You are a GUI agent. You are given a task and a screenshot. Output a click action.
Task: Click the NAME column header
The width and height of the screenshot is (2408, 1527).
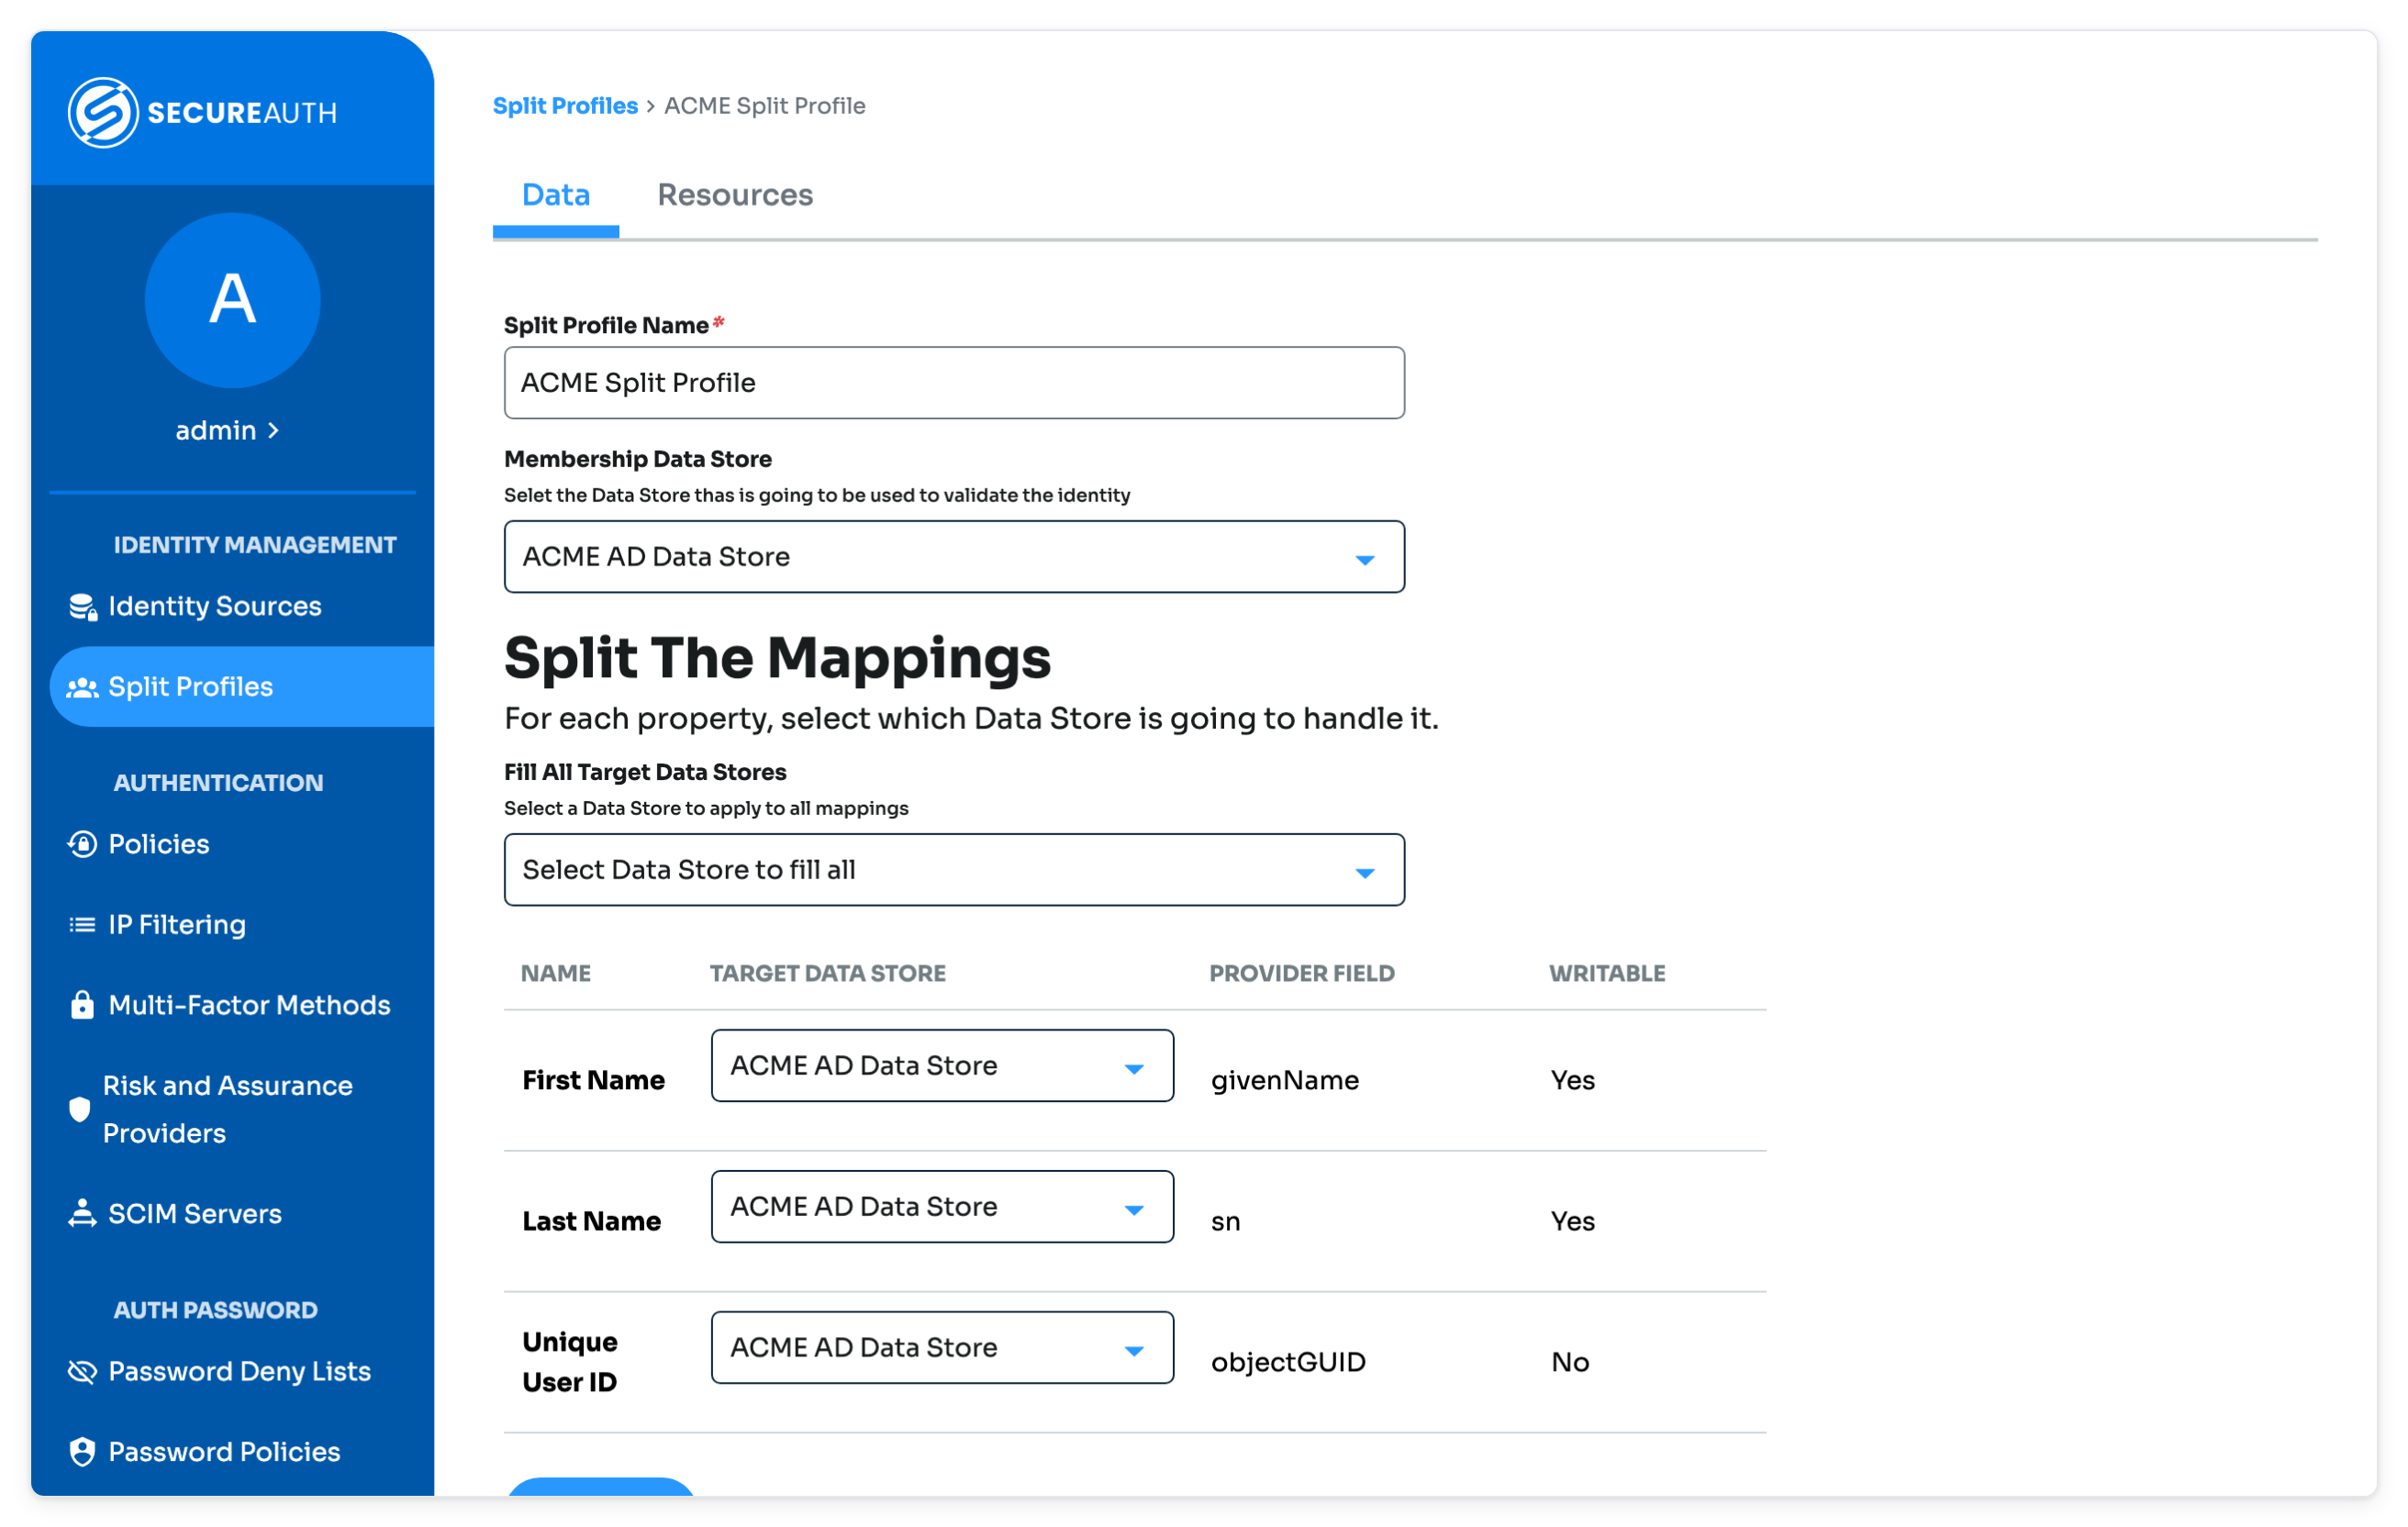point(556,973)
